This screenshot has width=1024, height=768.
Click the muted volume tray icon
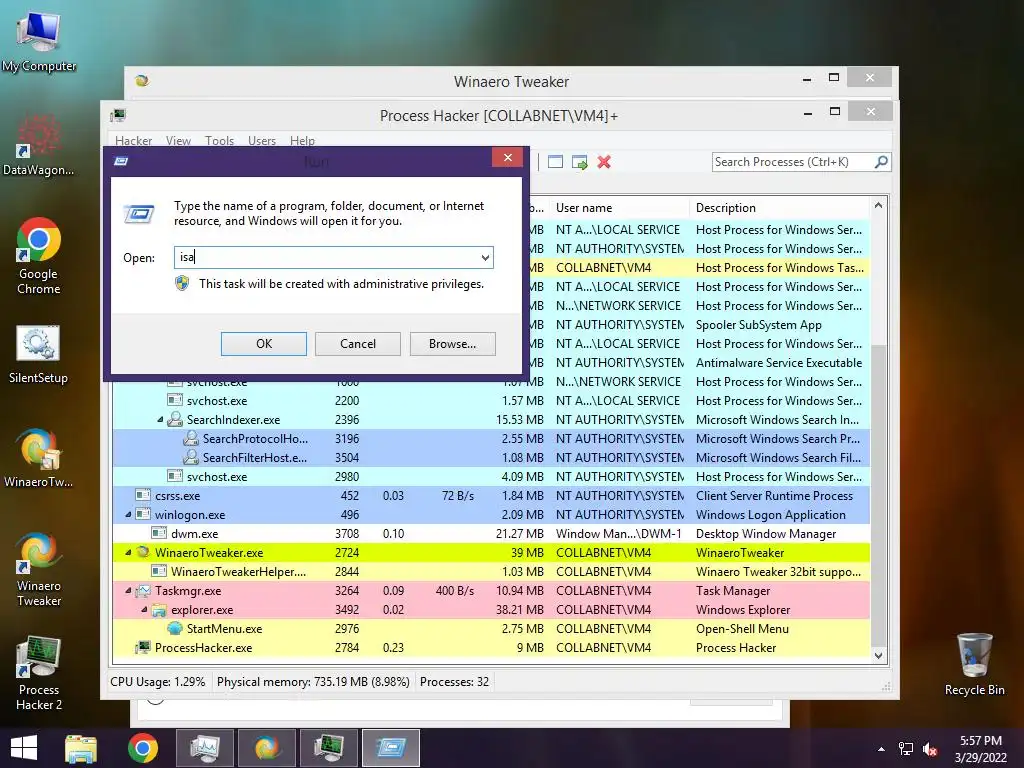(x=931, y=749)
